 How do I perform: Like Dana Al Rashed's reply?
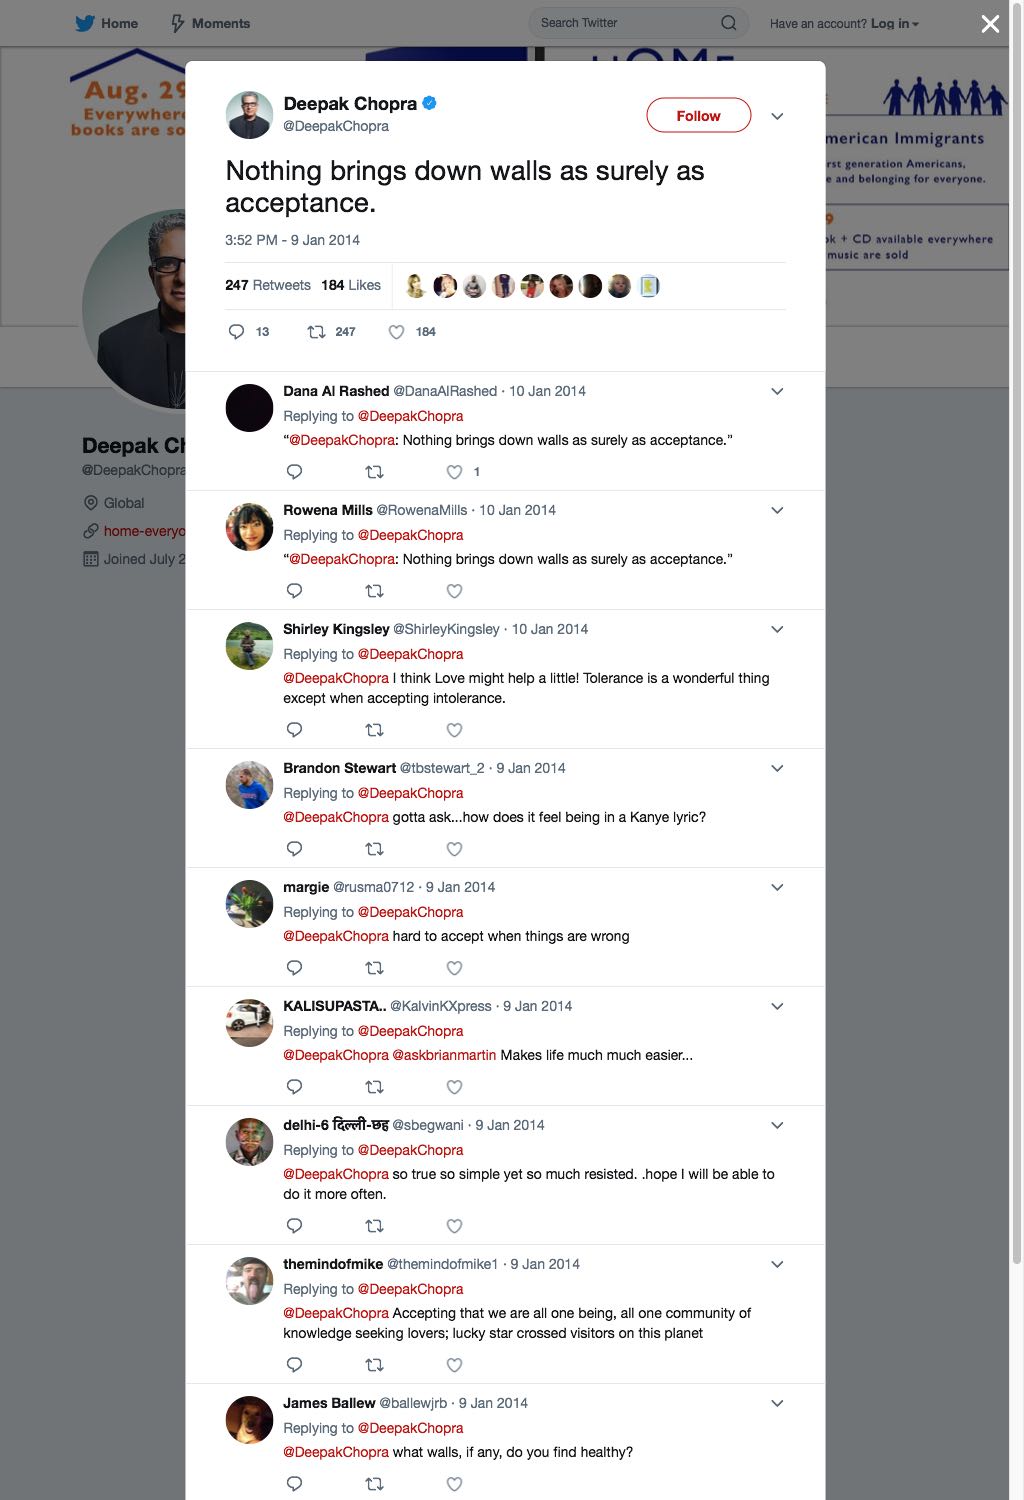point(454,472)
